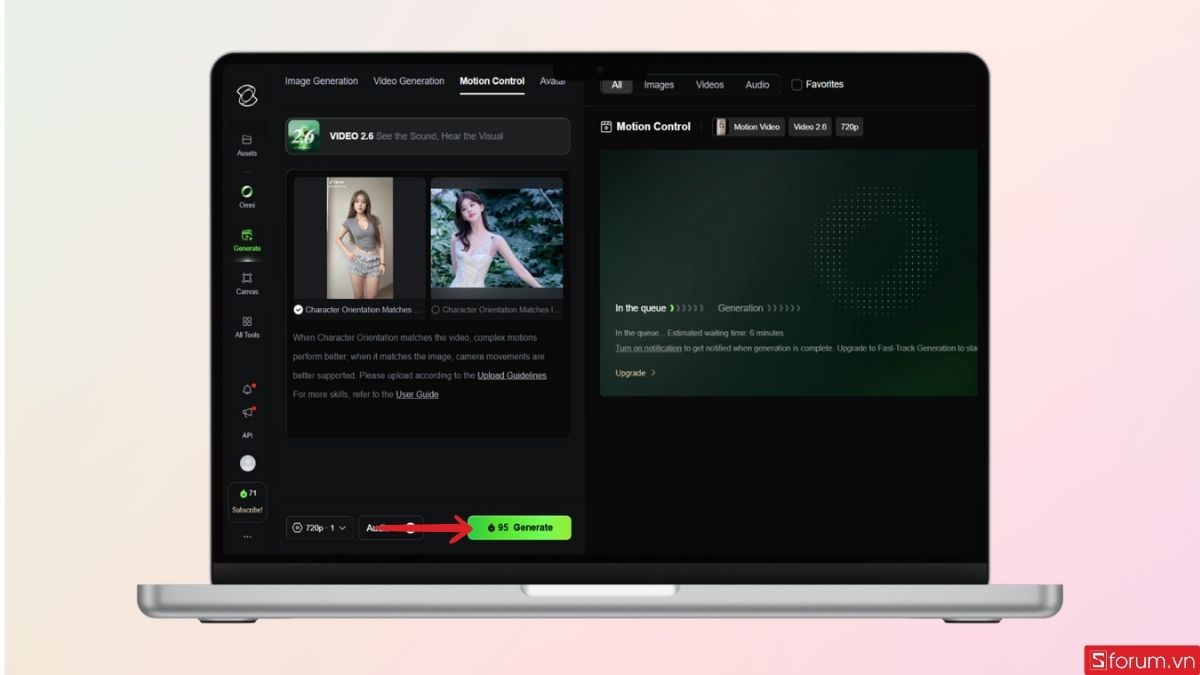The image size is (1200, 675).
Task: Open the 720p resolution dropdown
Action: [320, 527]
